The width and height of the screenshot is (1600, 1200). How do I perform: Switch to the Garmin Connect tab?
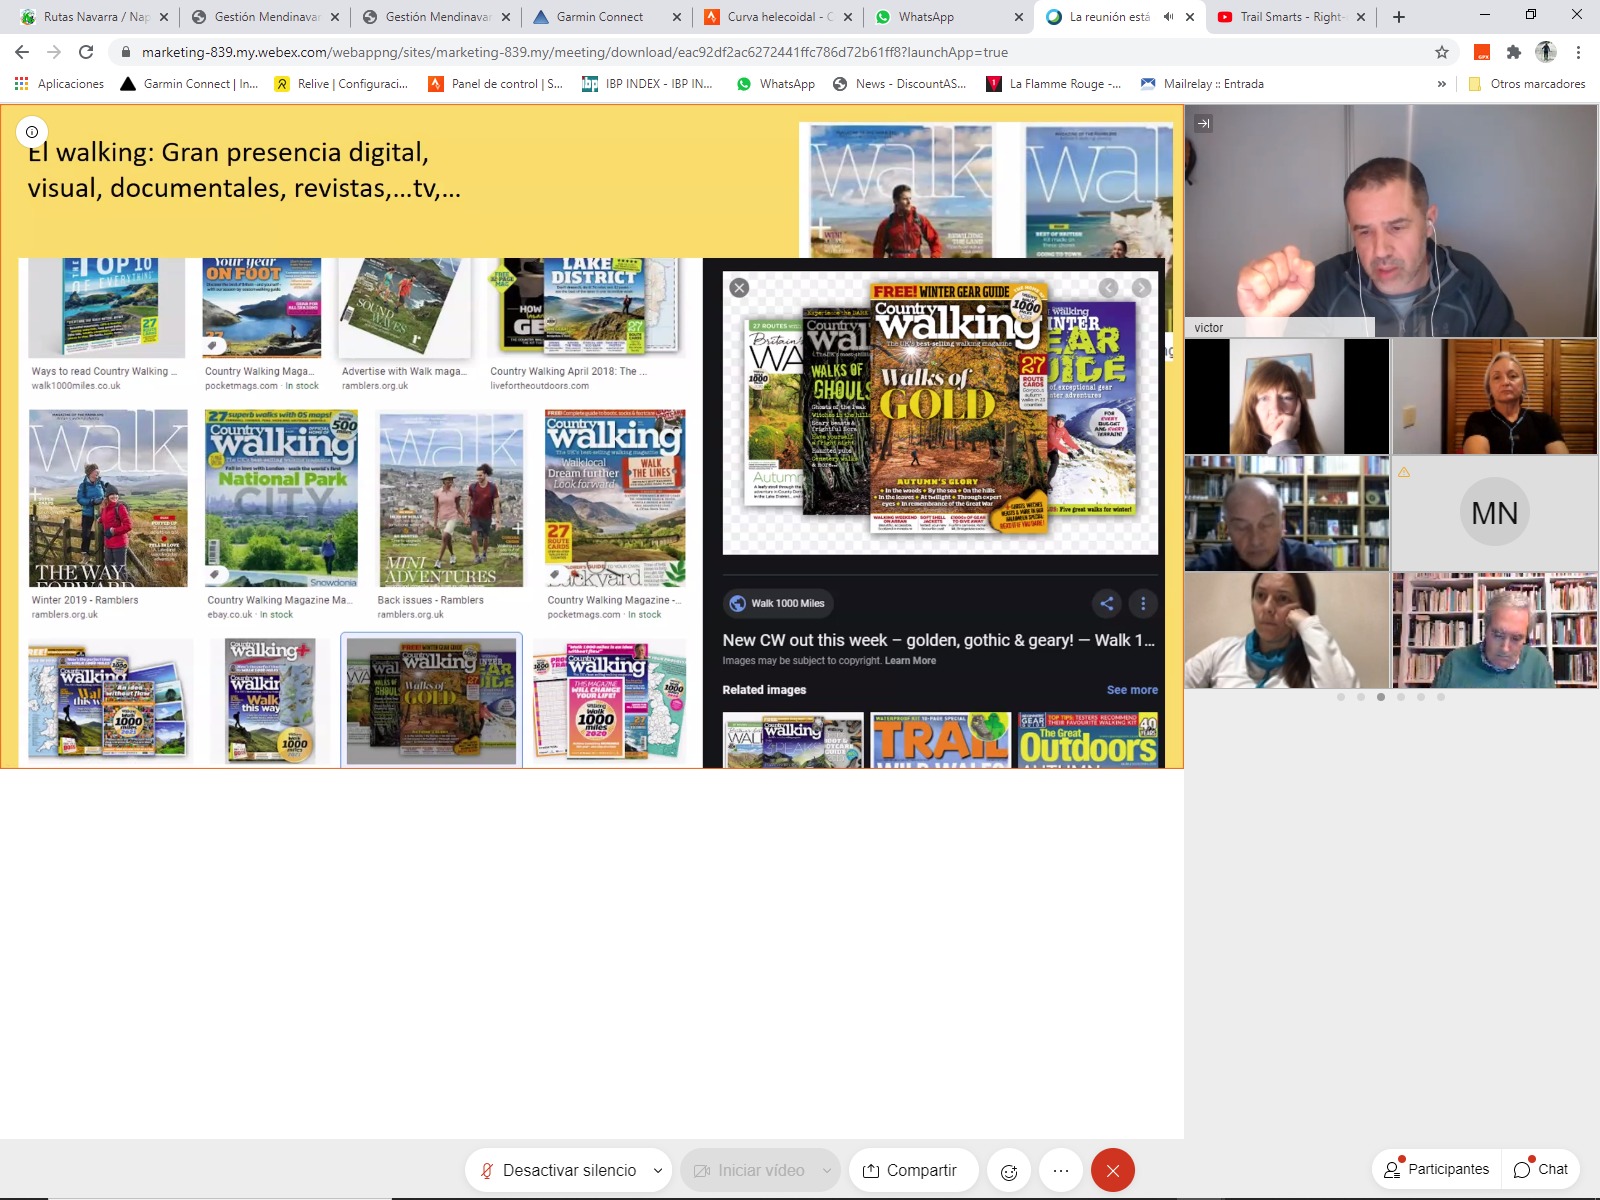(600, 17)
